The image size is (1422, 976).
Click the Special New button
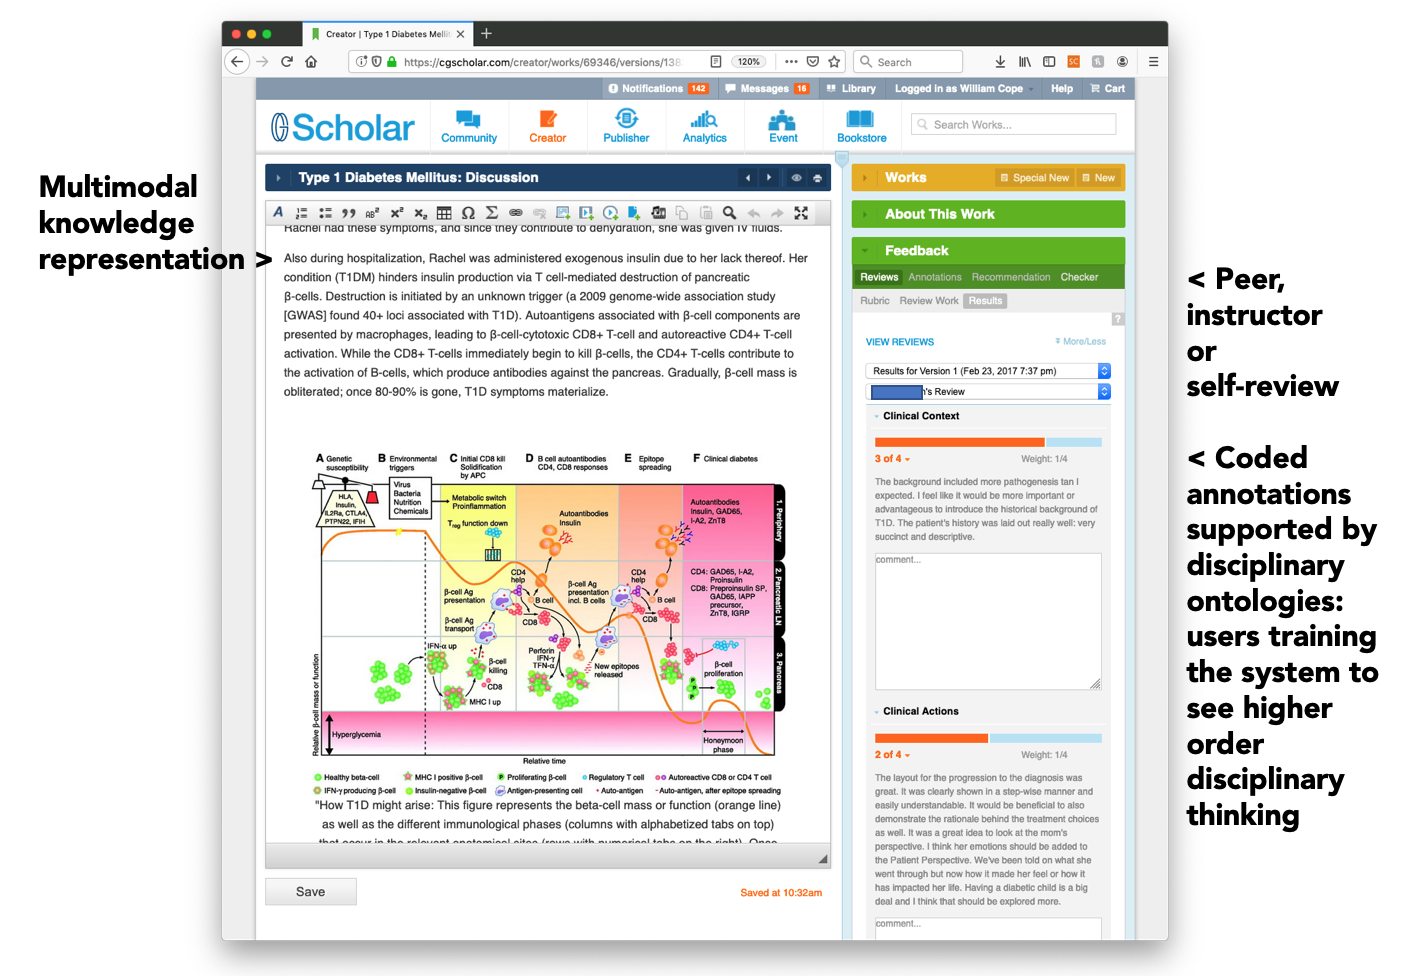(1035, 178)
